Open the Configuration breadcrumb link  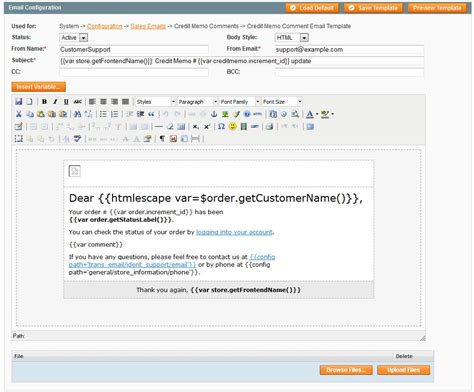click(105, 26)
